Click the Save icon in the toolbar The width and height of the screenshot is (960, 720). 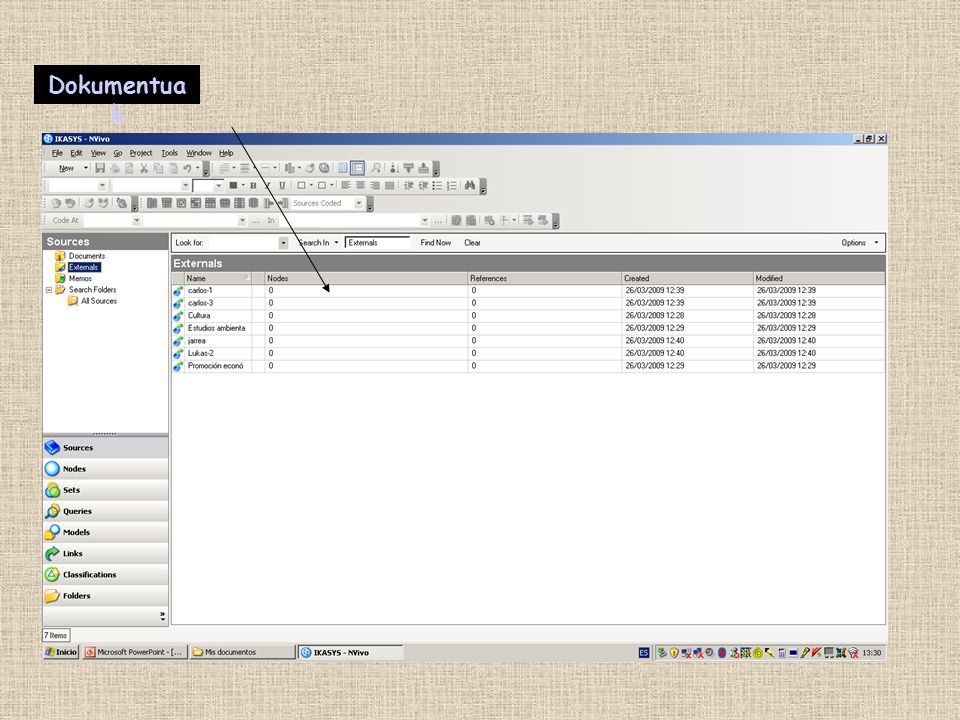100,168
